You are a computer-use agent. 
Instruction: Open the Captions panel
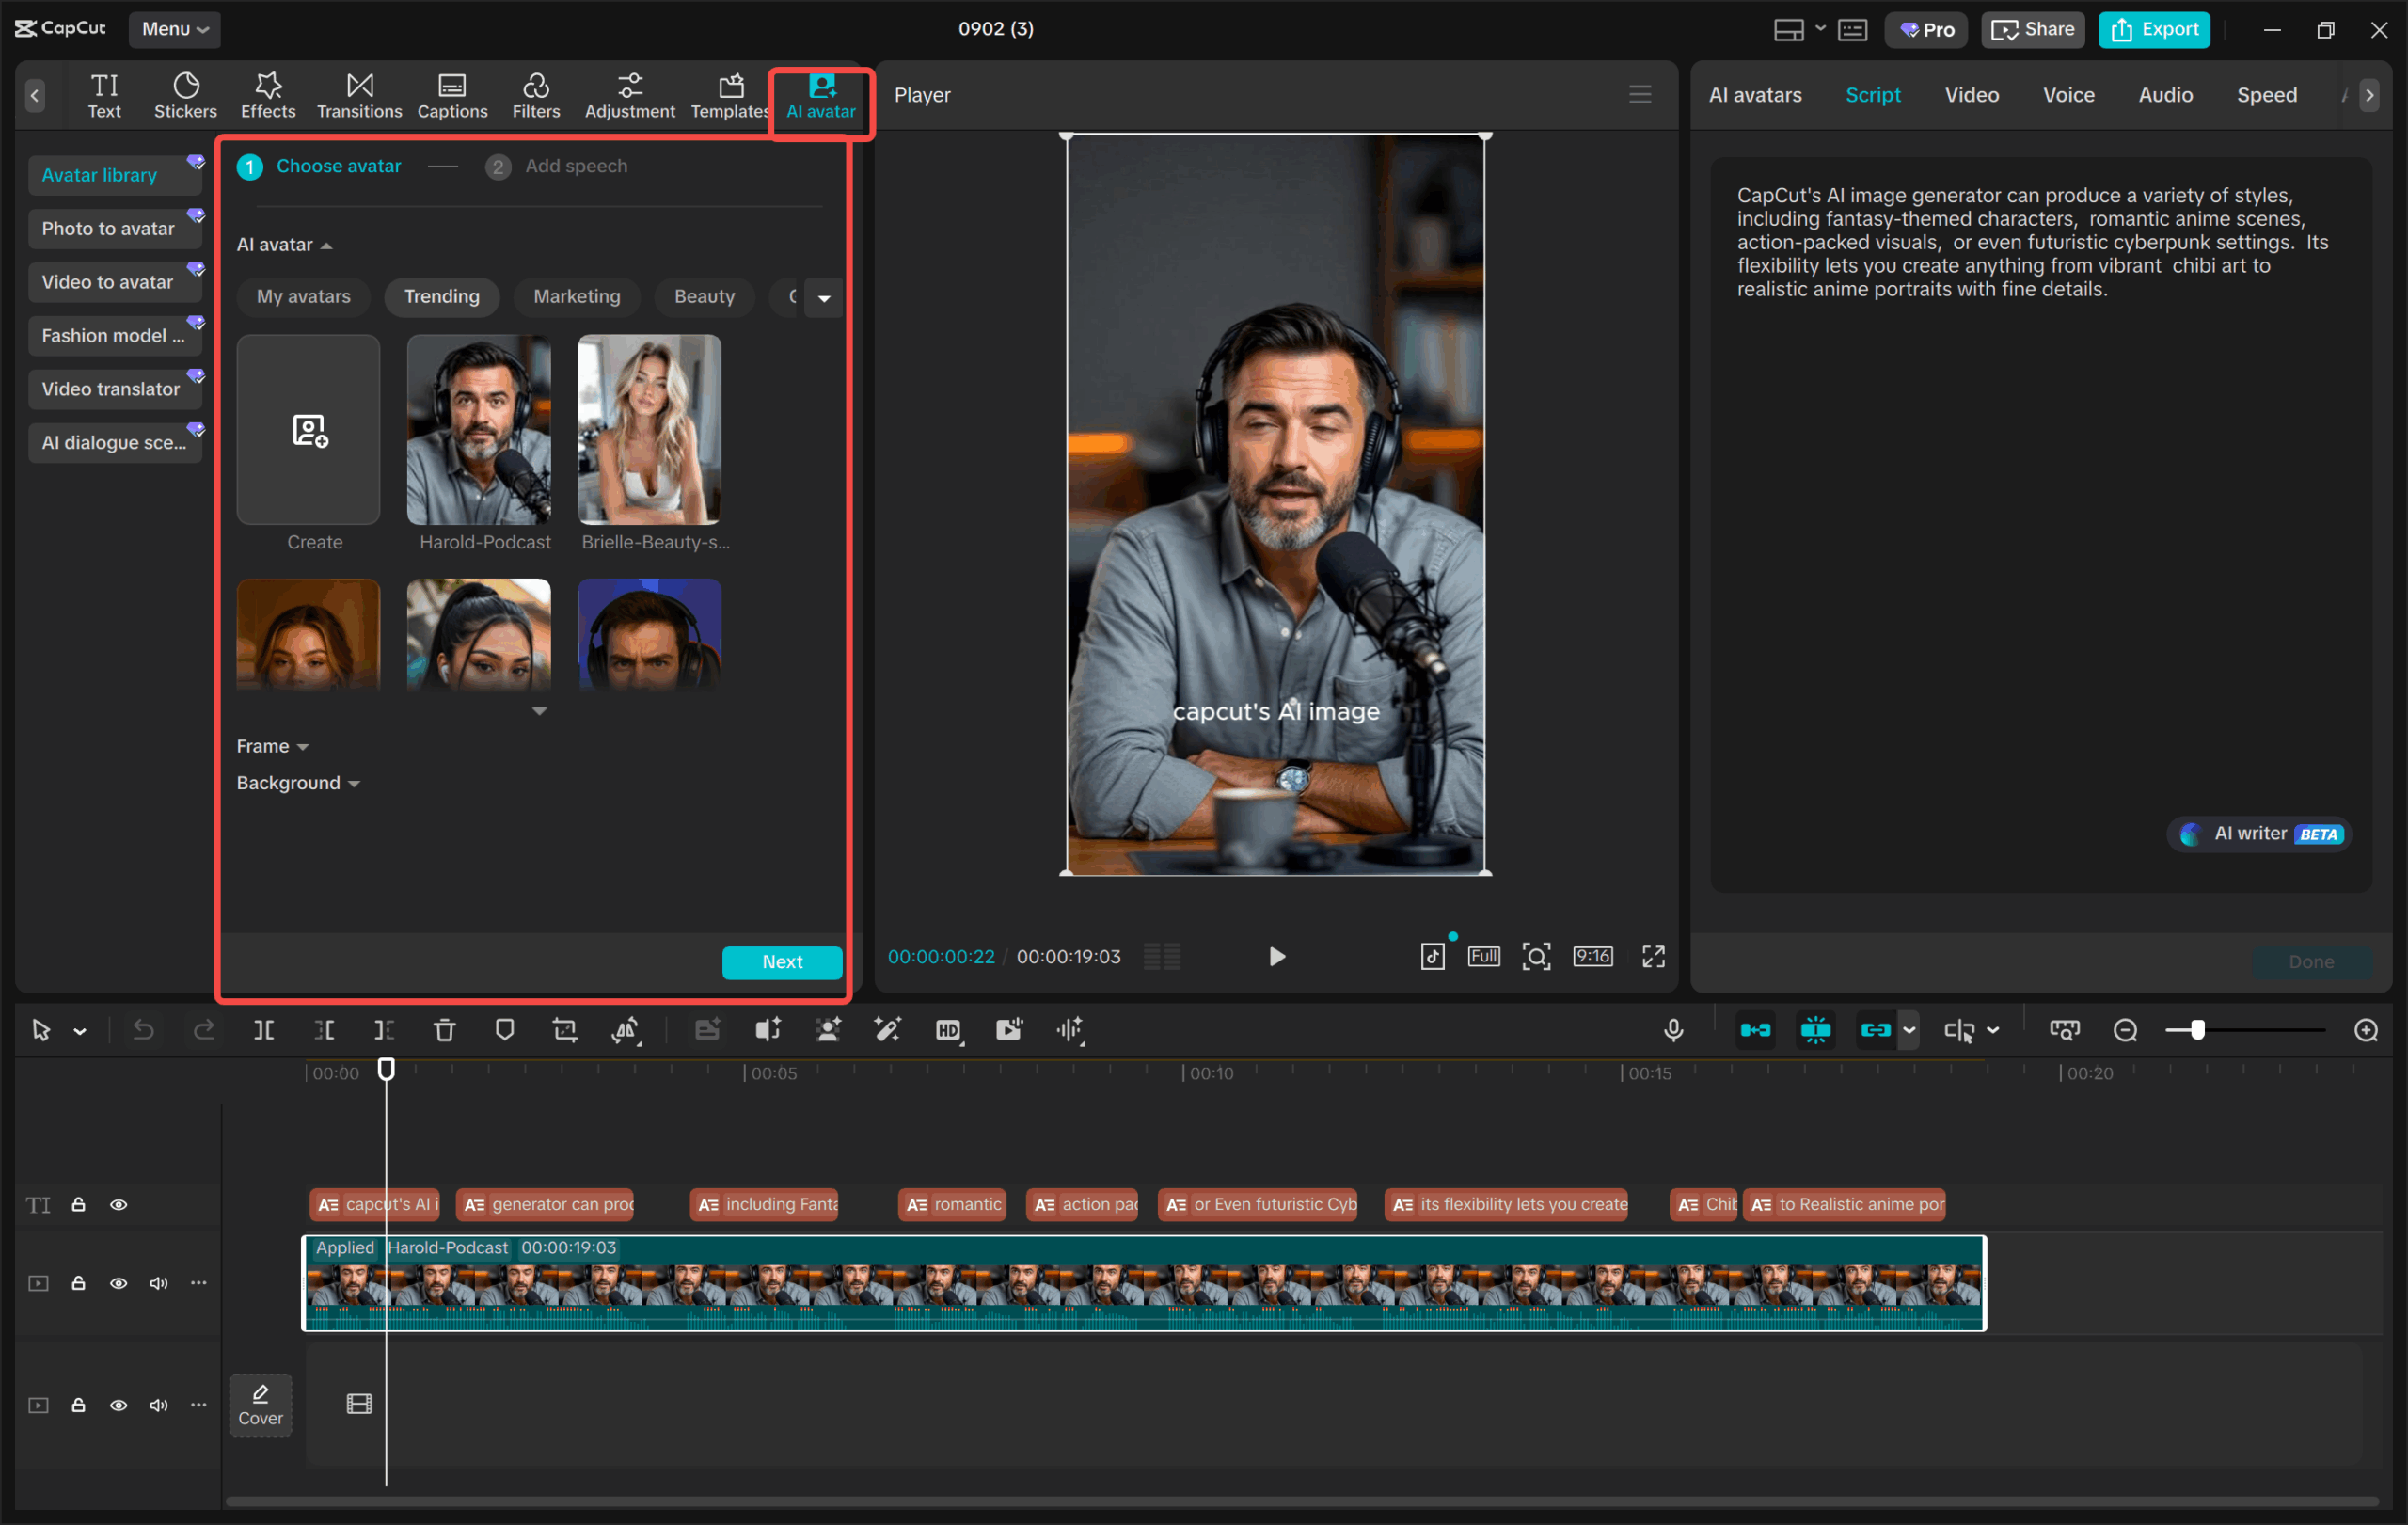(452, 96)
